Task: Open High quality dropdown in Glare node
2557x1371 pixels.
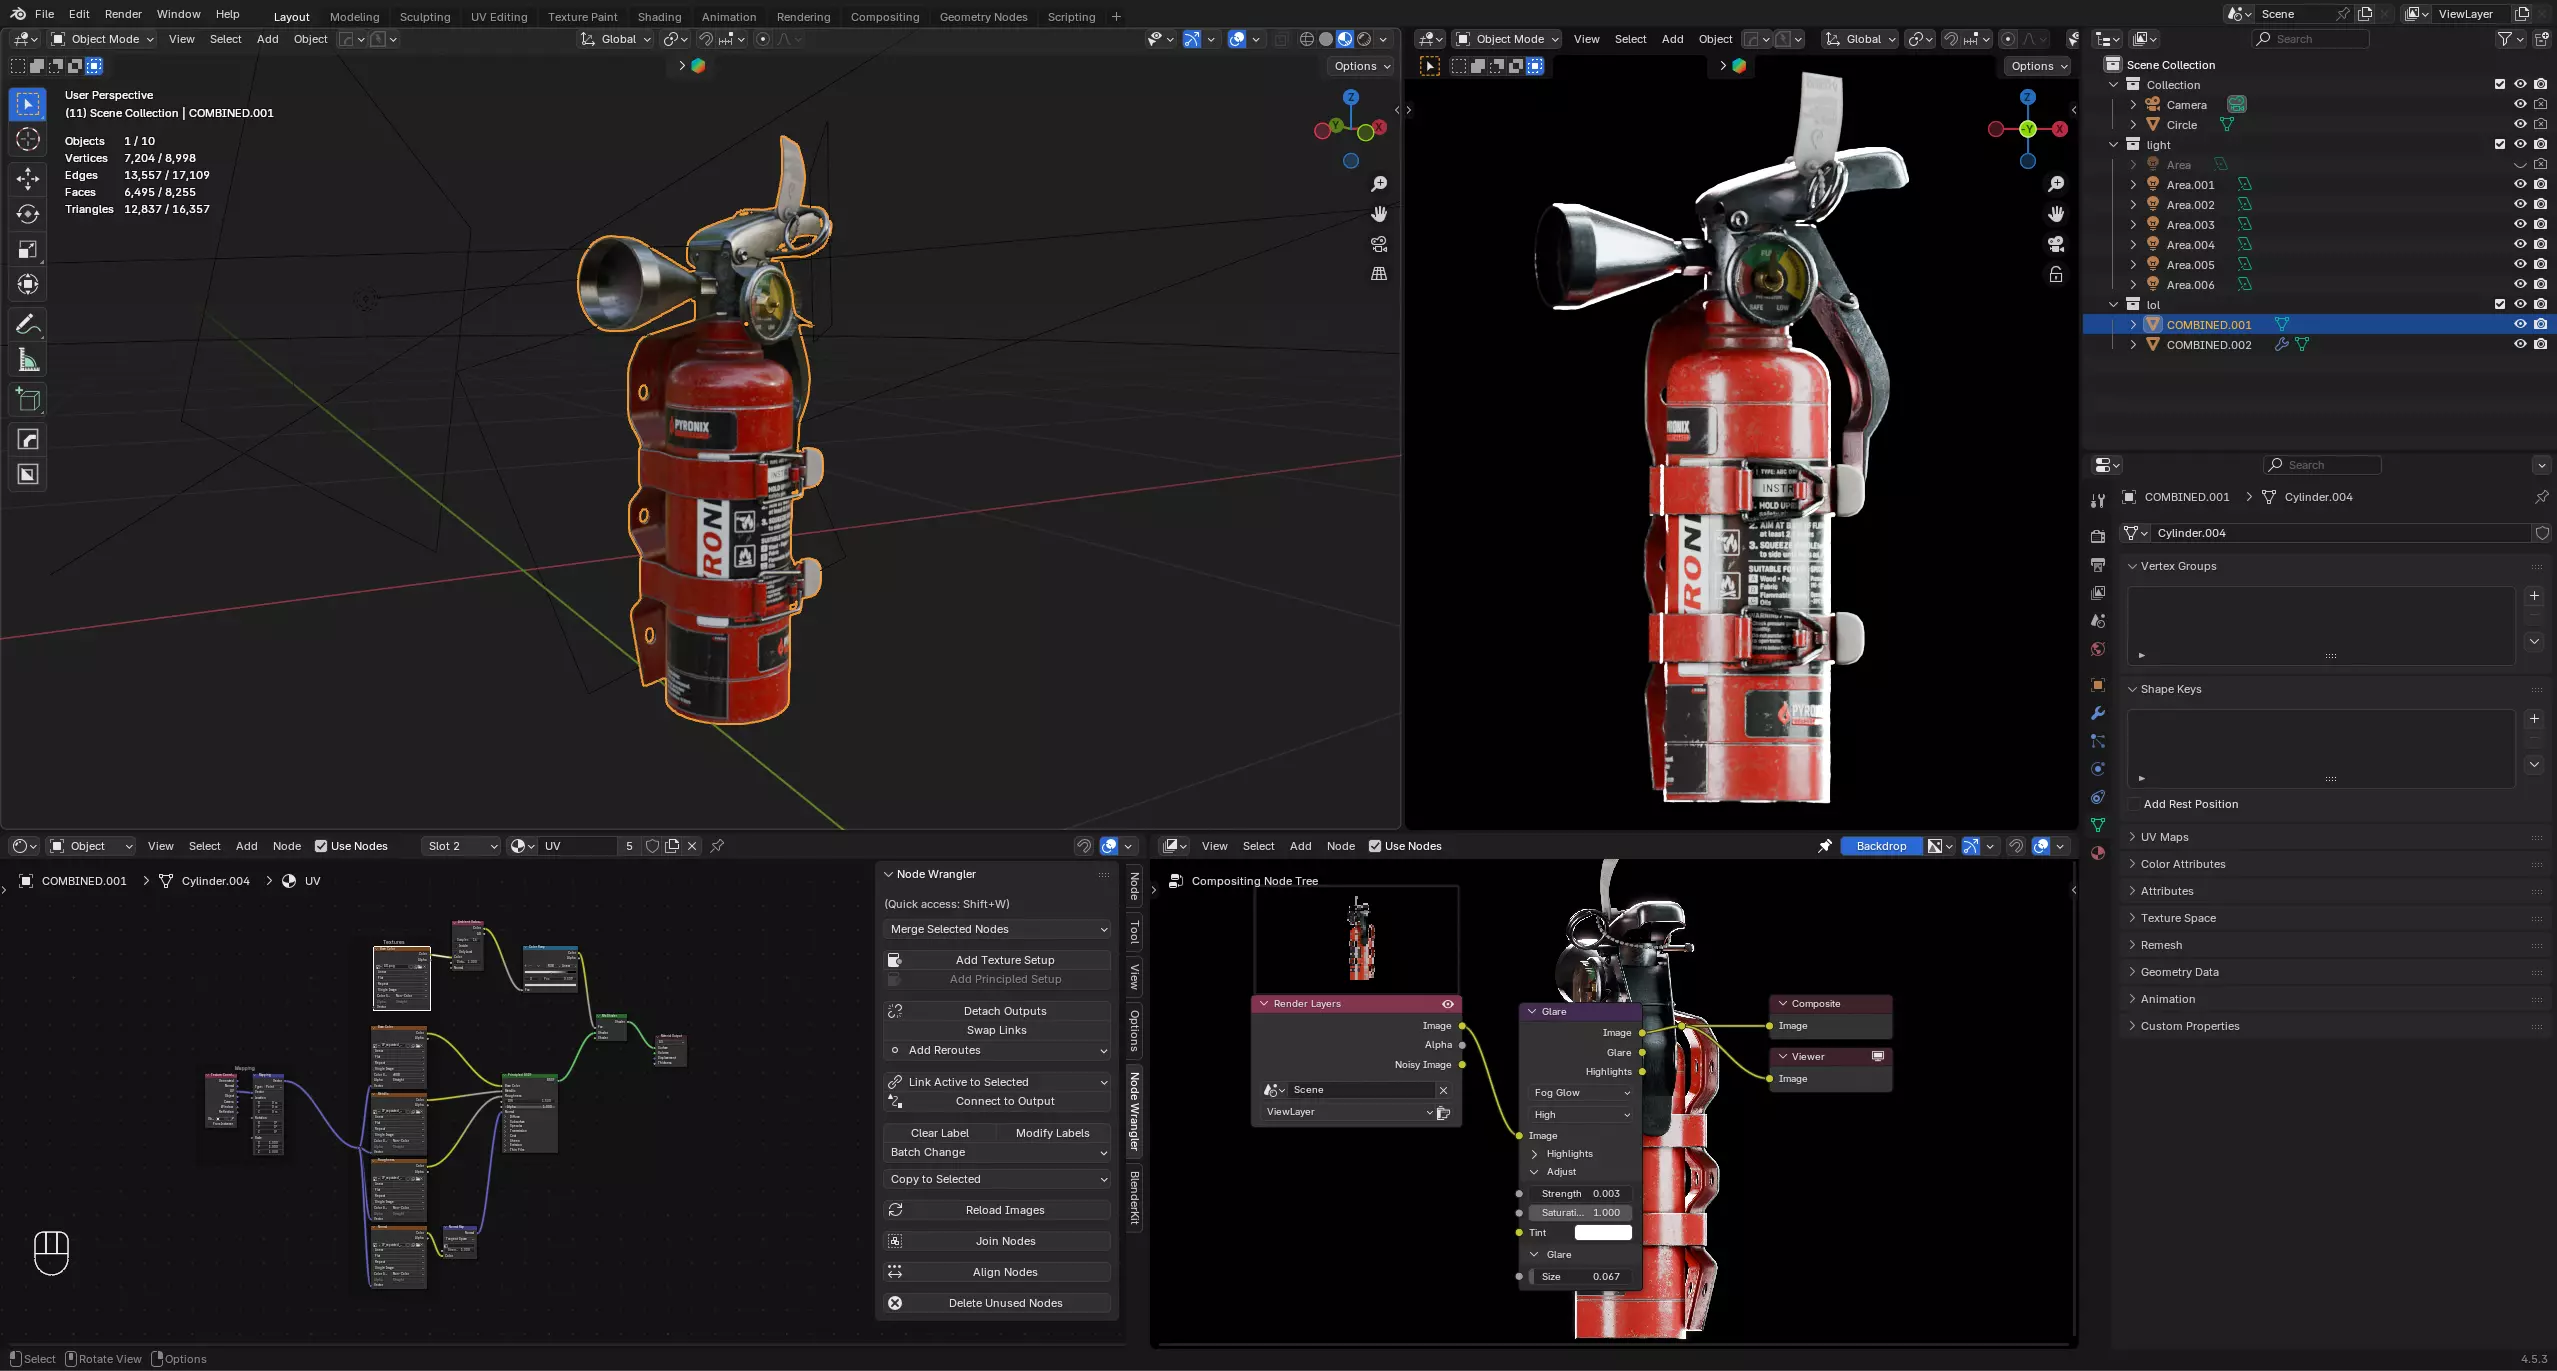Action: point(1580,1115)
